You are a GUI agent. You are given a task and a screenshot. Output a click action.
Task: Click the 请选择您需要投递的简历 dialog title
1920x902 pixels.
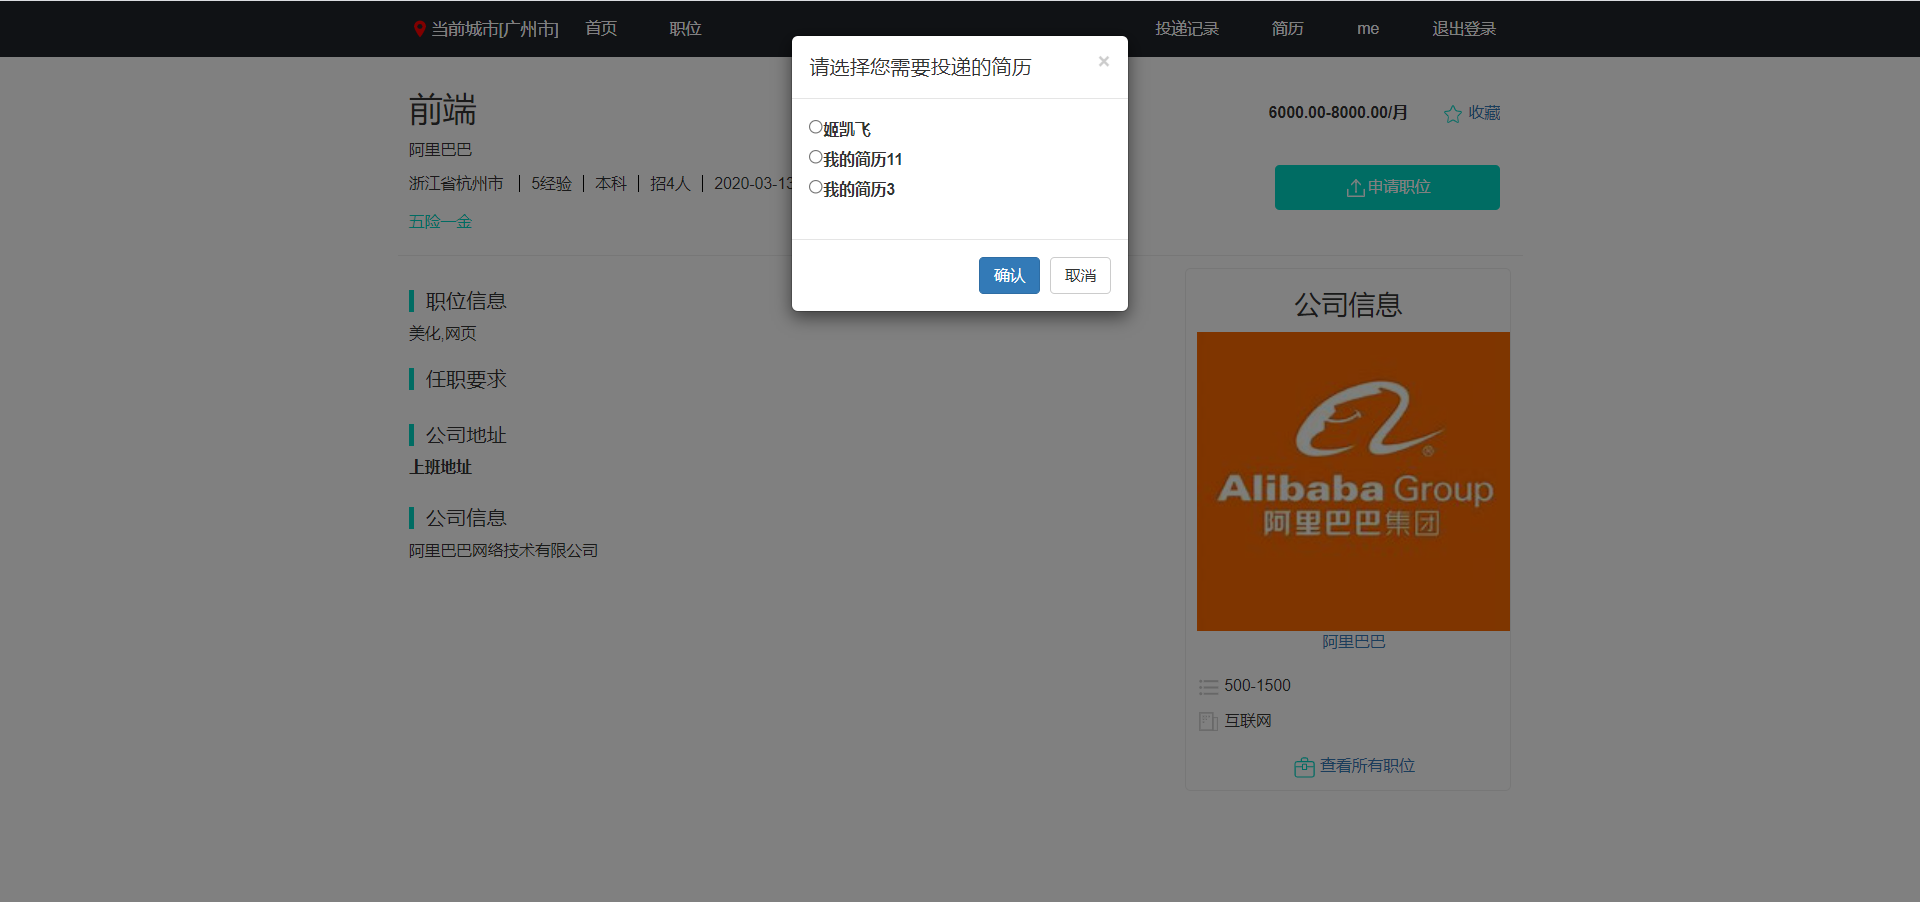(920, 67)
